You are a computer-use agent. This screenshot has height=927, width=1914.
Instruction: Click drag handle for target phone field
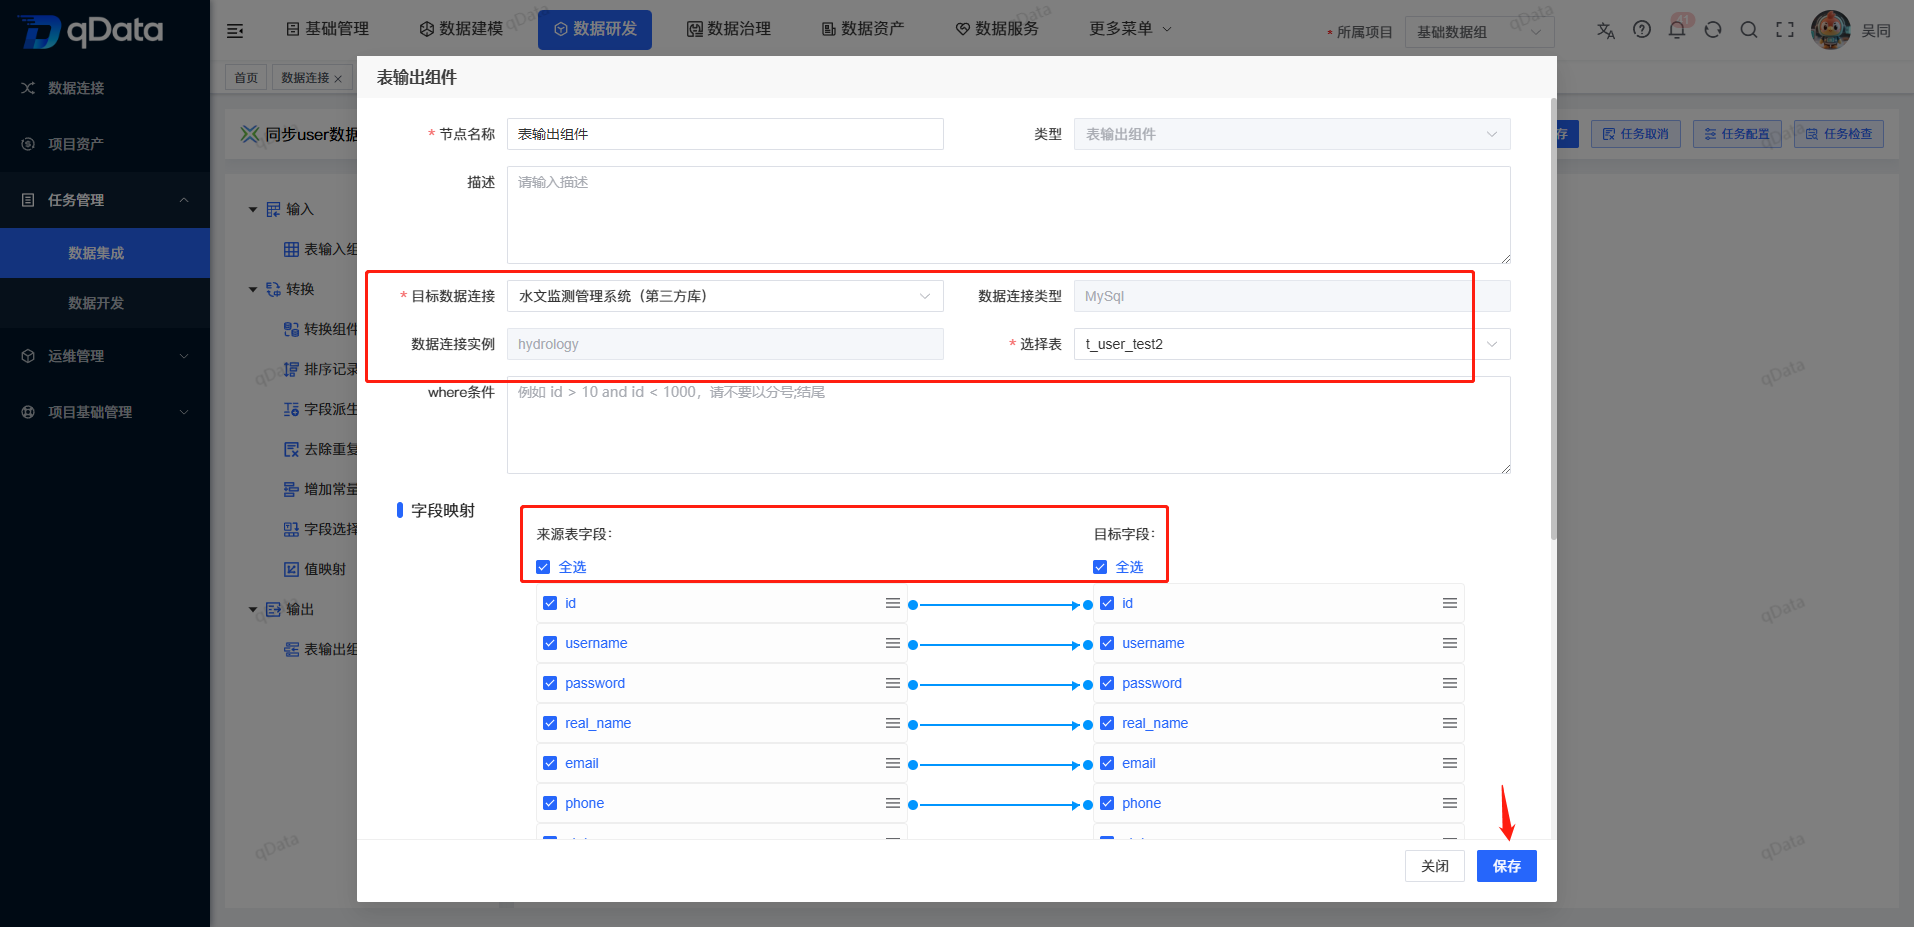[1450, 803]
